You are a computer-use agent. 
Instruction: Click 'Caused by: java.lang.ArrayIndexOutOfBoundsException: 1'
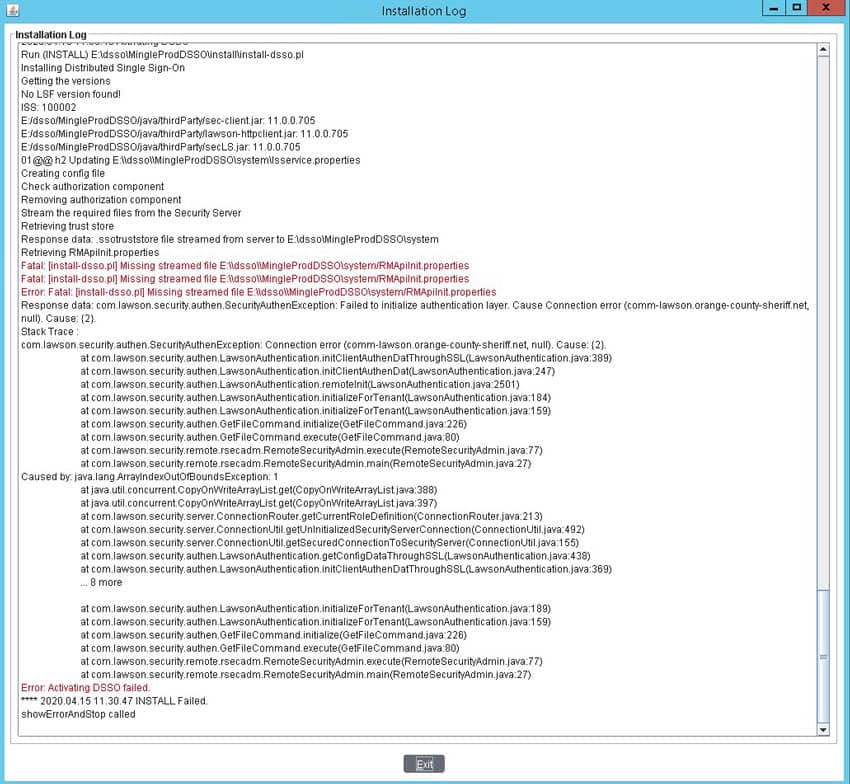click(x=150, y=477)
